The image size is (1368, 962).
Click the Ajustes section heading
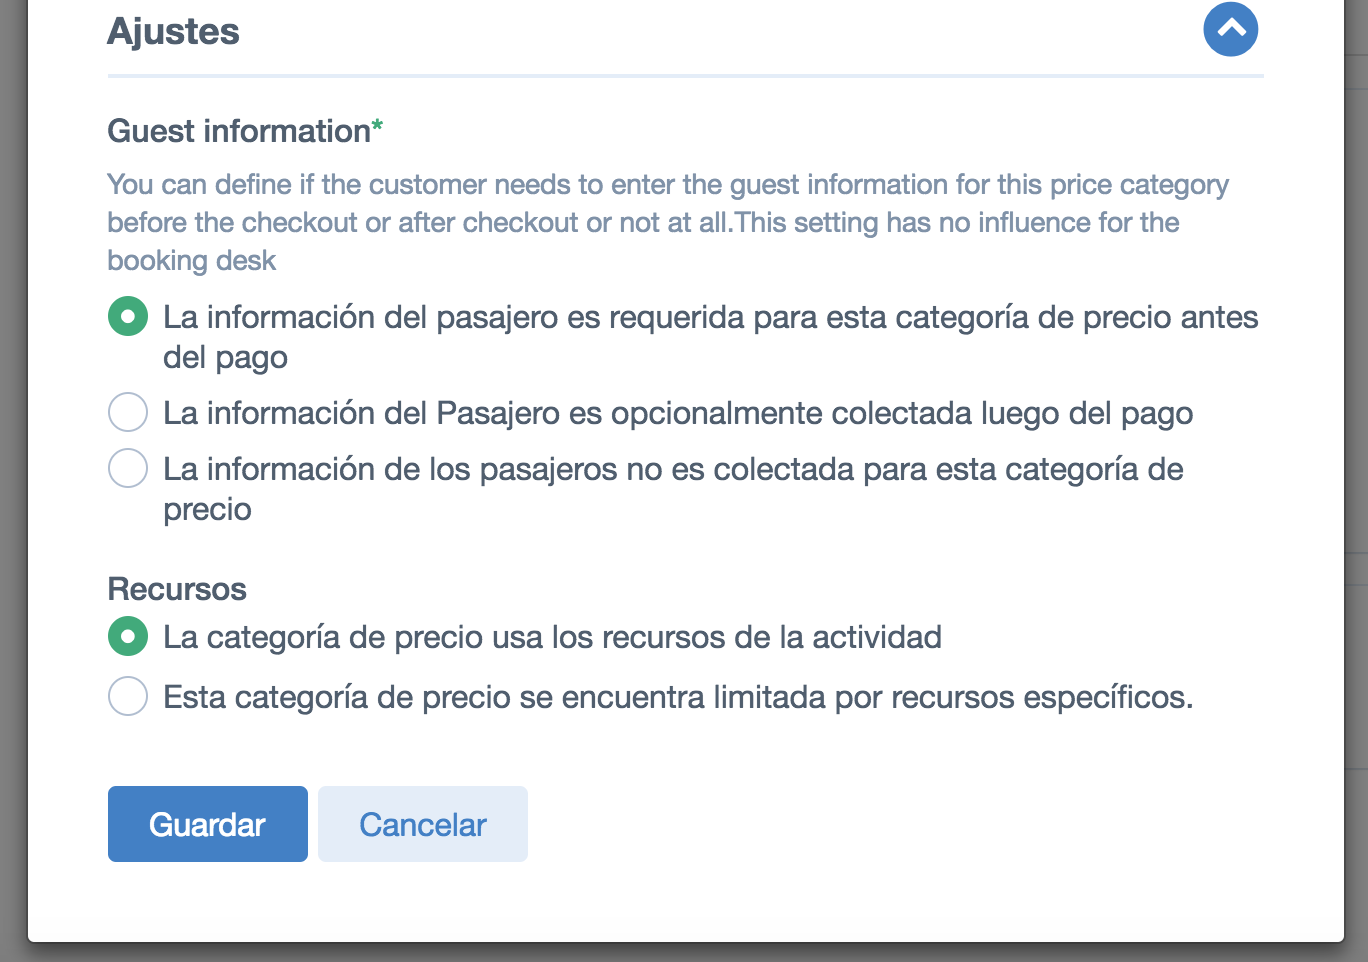[173, 32]
